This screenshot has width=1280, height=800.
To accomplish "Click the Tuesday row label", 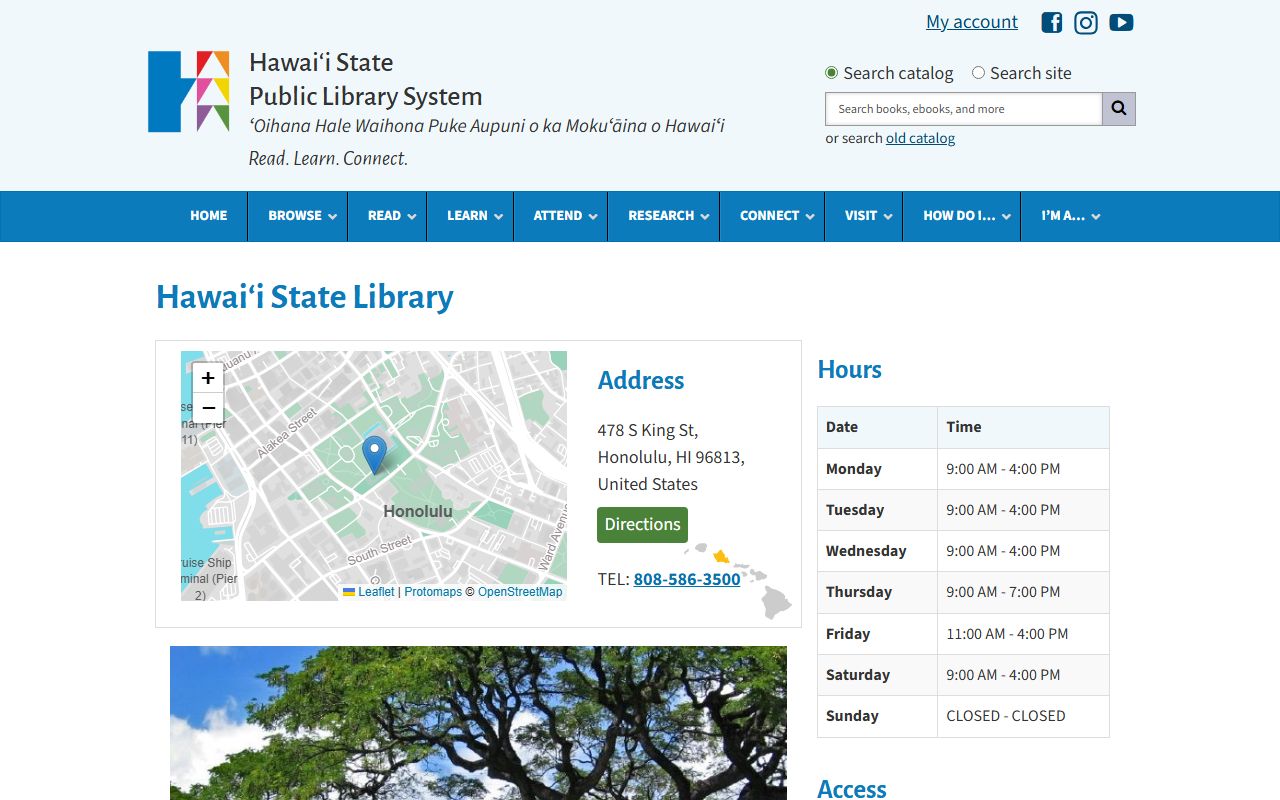I will point(855,510).
